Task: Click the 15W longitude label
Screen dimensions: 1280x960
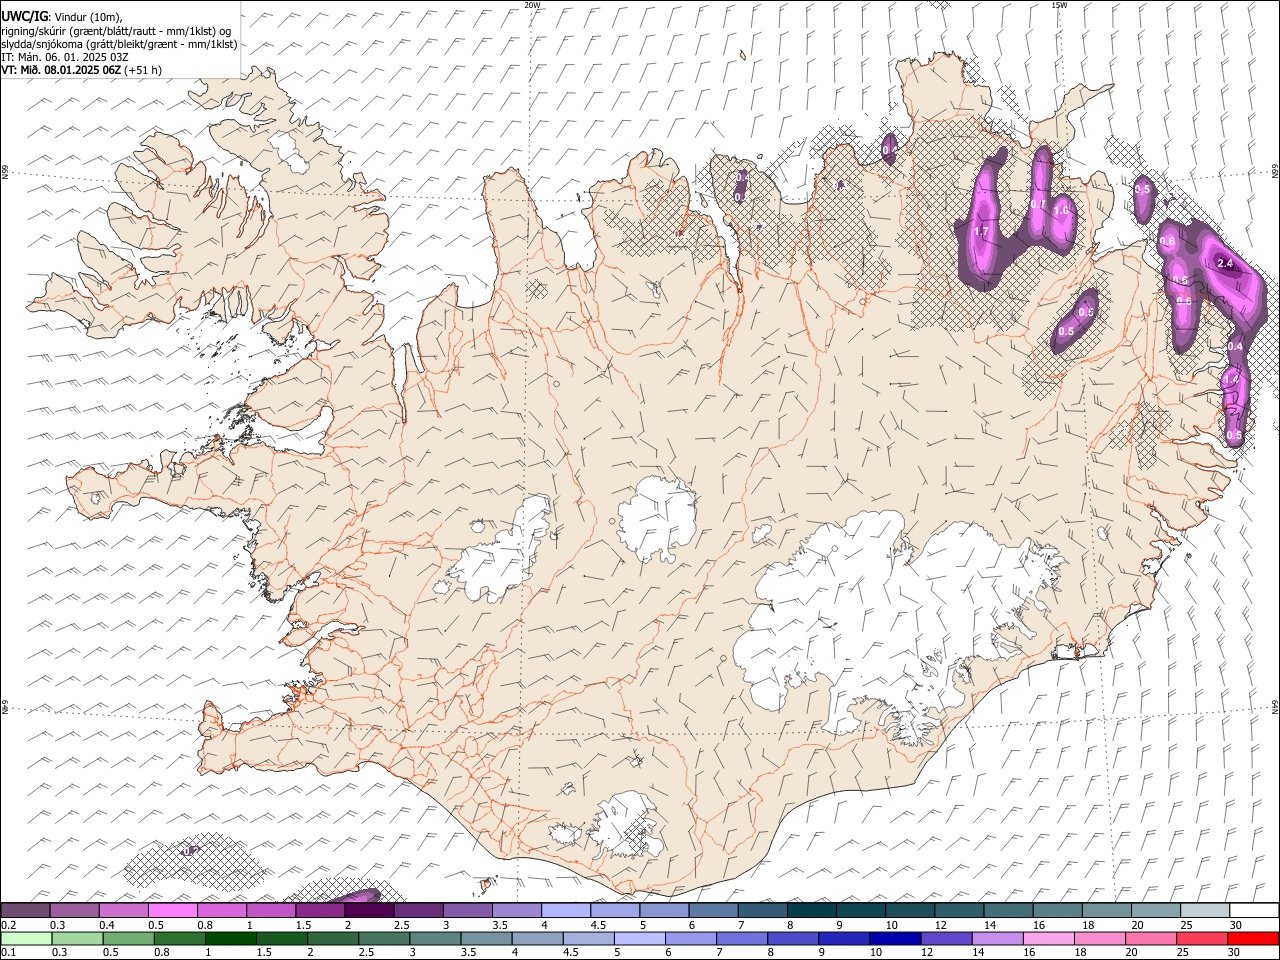Action: point(1059,5)
